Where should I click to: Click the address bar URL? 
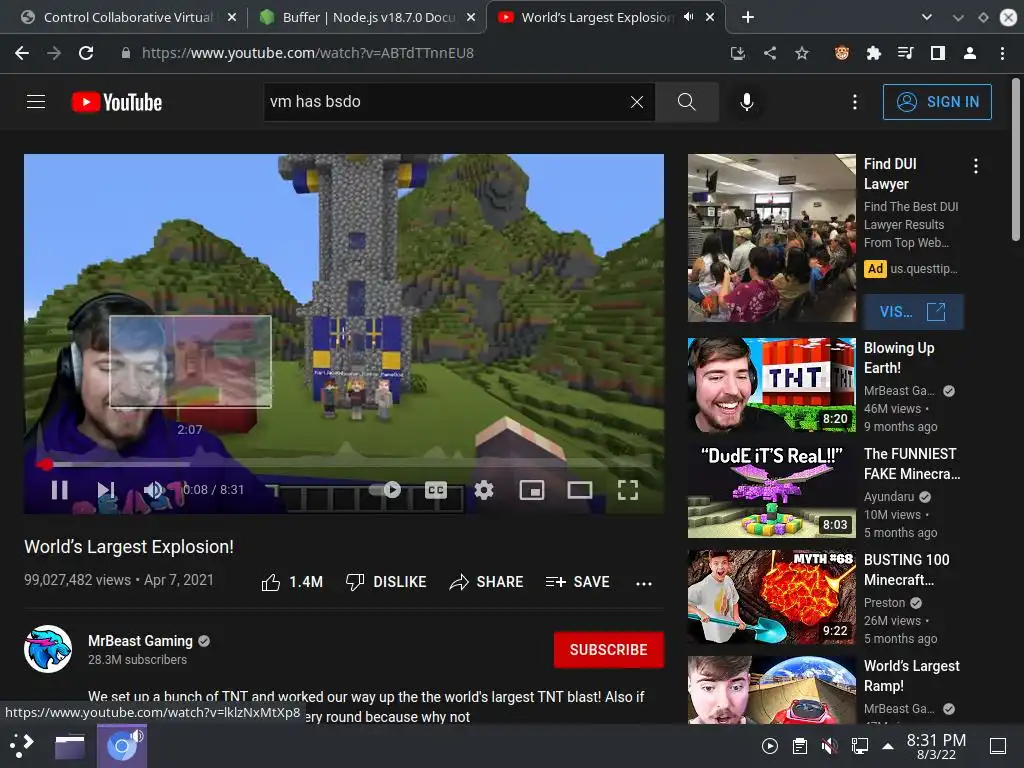coord(308,53)
